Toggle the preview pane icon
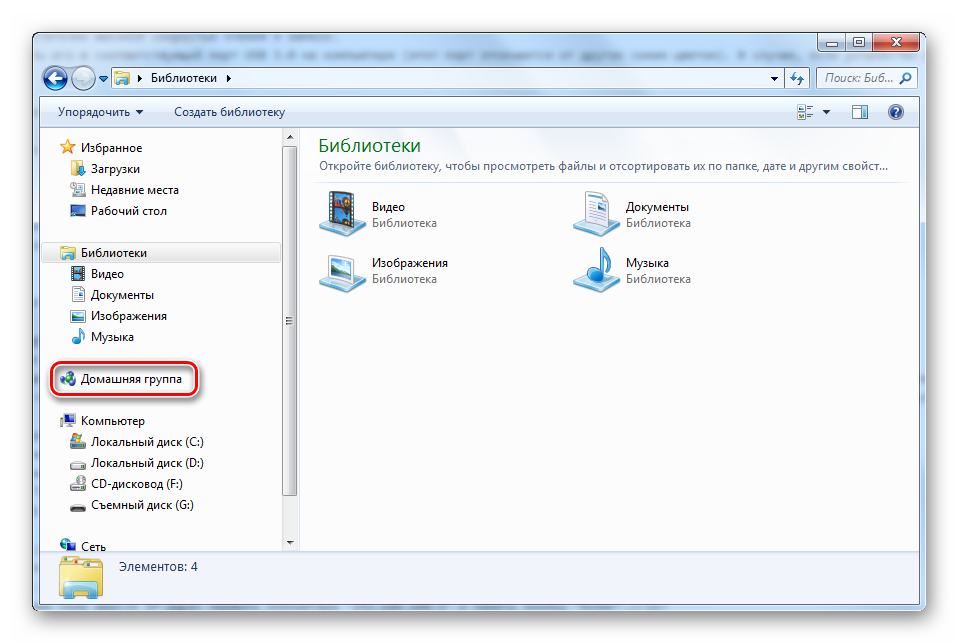Viewport: 959px width, 644px height. click(860, 112)
